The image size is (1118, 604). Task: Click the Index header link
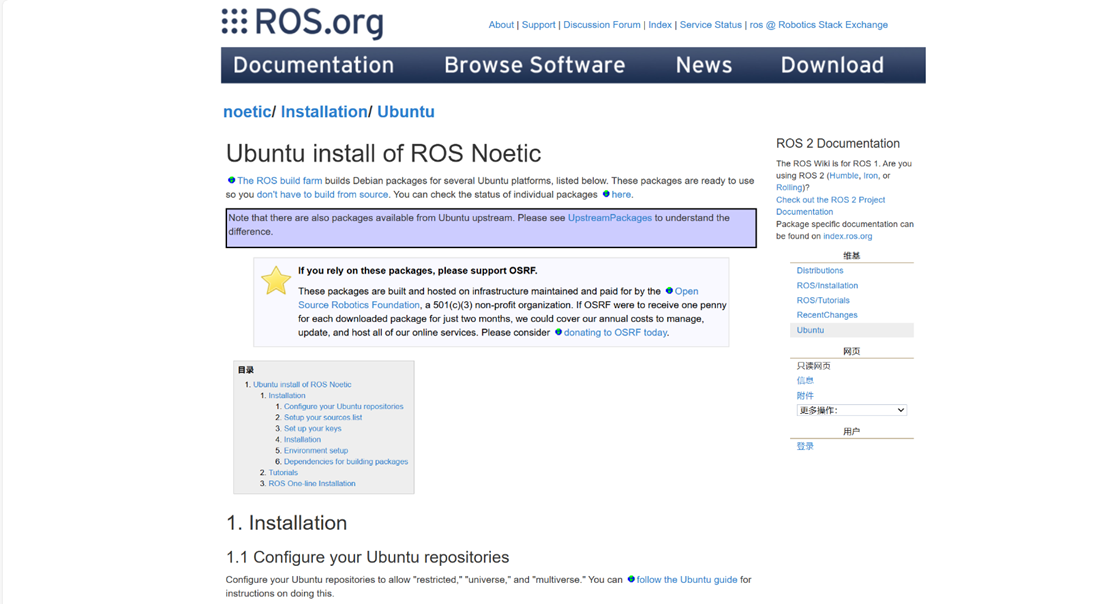point(660,24)
